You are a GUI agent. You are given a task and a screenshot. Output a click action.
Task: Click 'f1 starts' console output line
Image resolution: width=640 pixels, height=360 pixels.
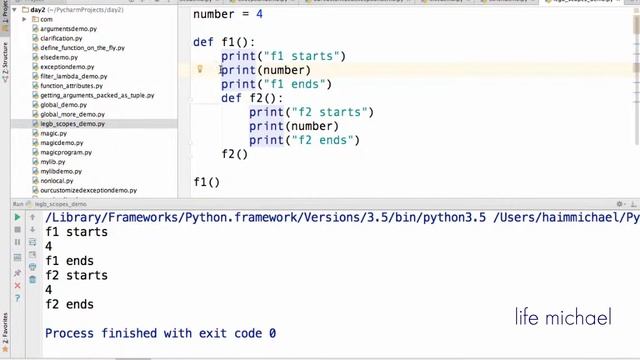[x=76, y=232]
